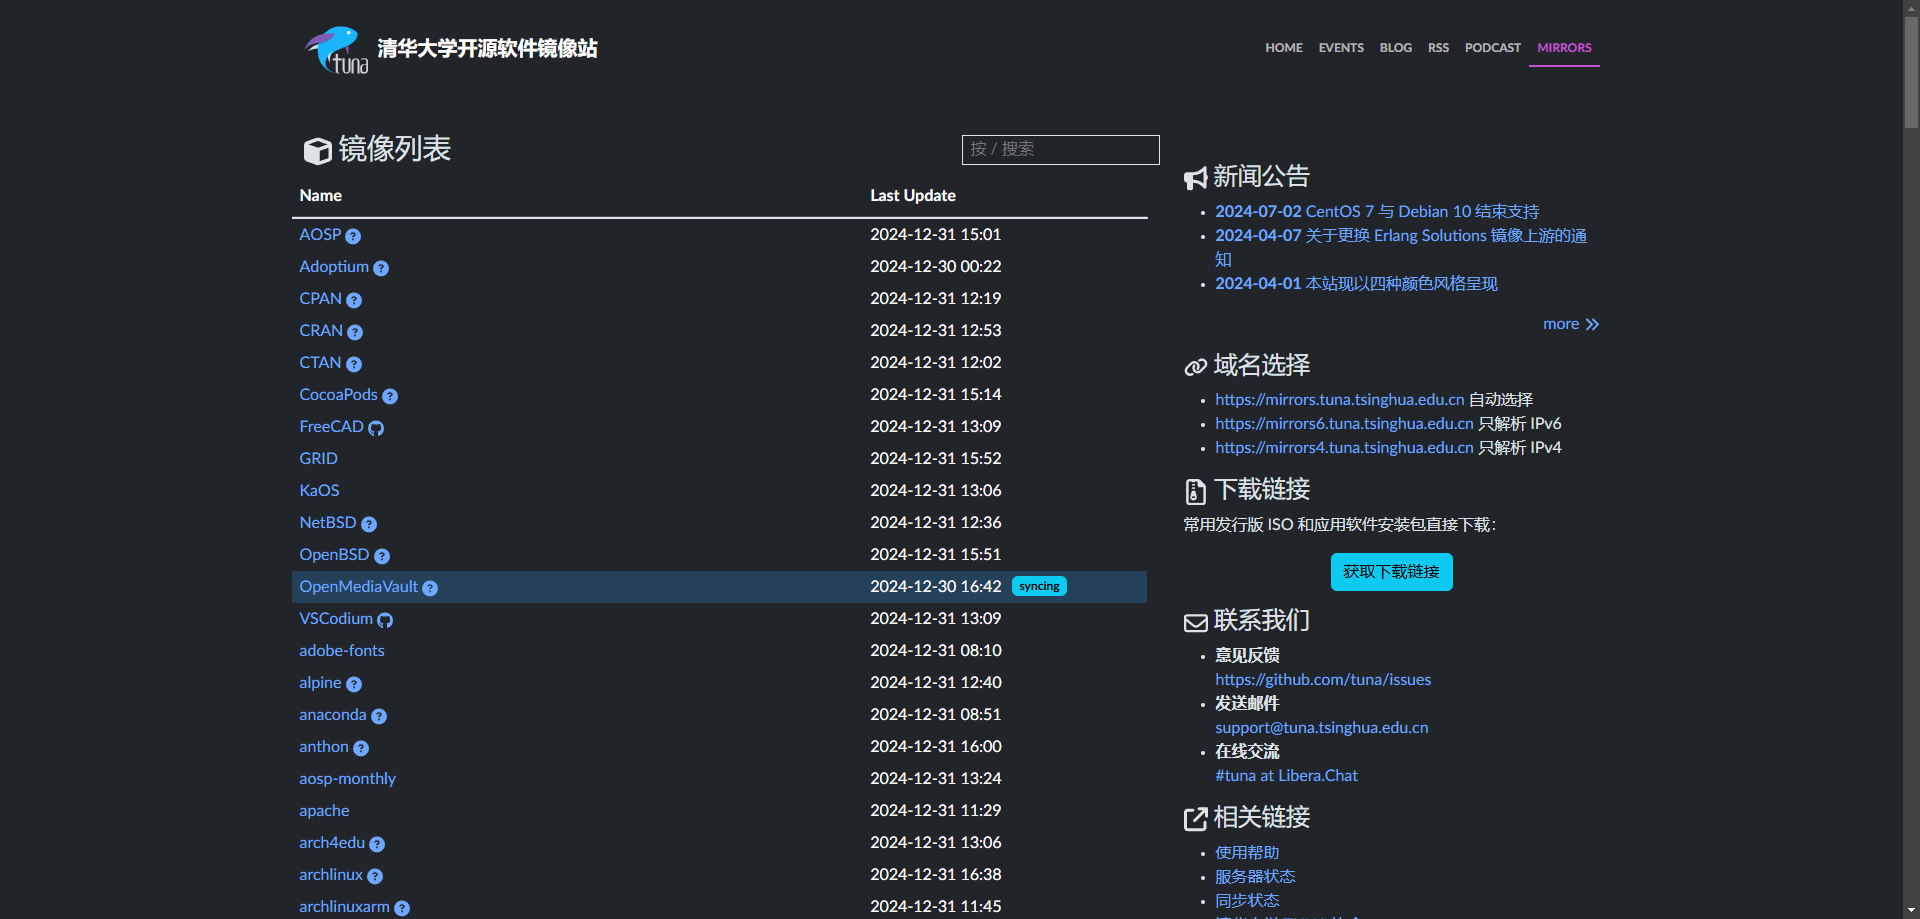
Task: Open the support@tuna.tsinghua.edu.cn email link
Action: pyautogui.click(x=1321, y=727)
